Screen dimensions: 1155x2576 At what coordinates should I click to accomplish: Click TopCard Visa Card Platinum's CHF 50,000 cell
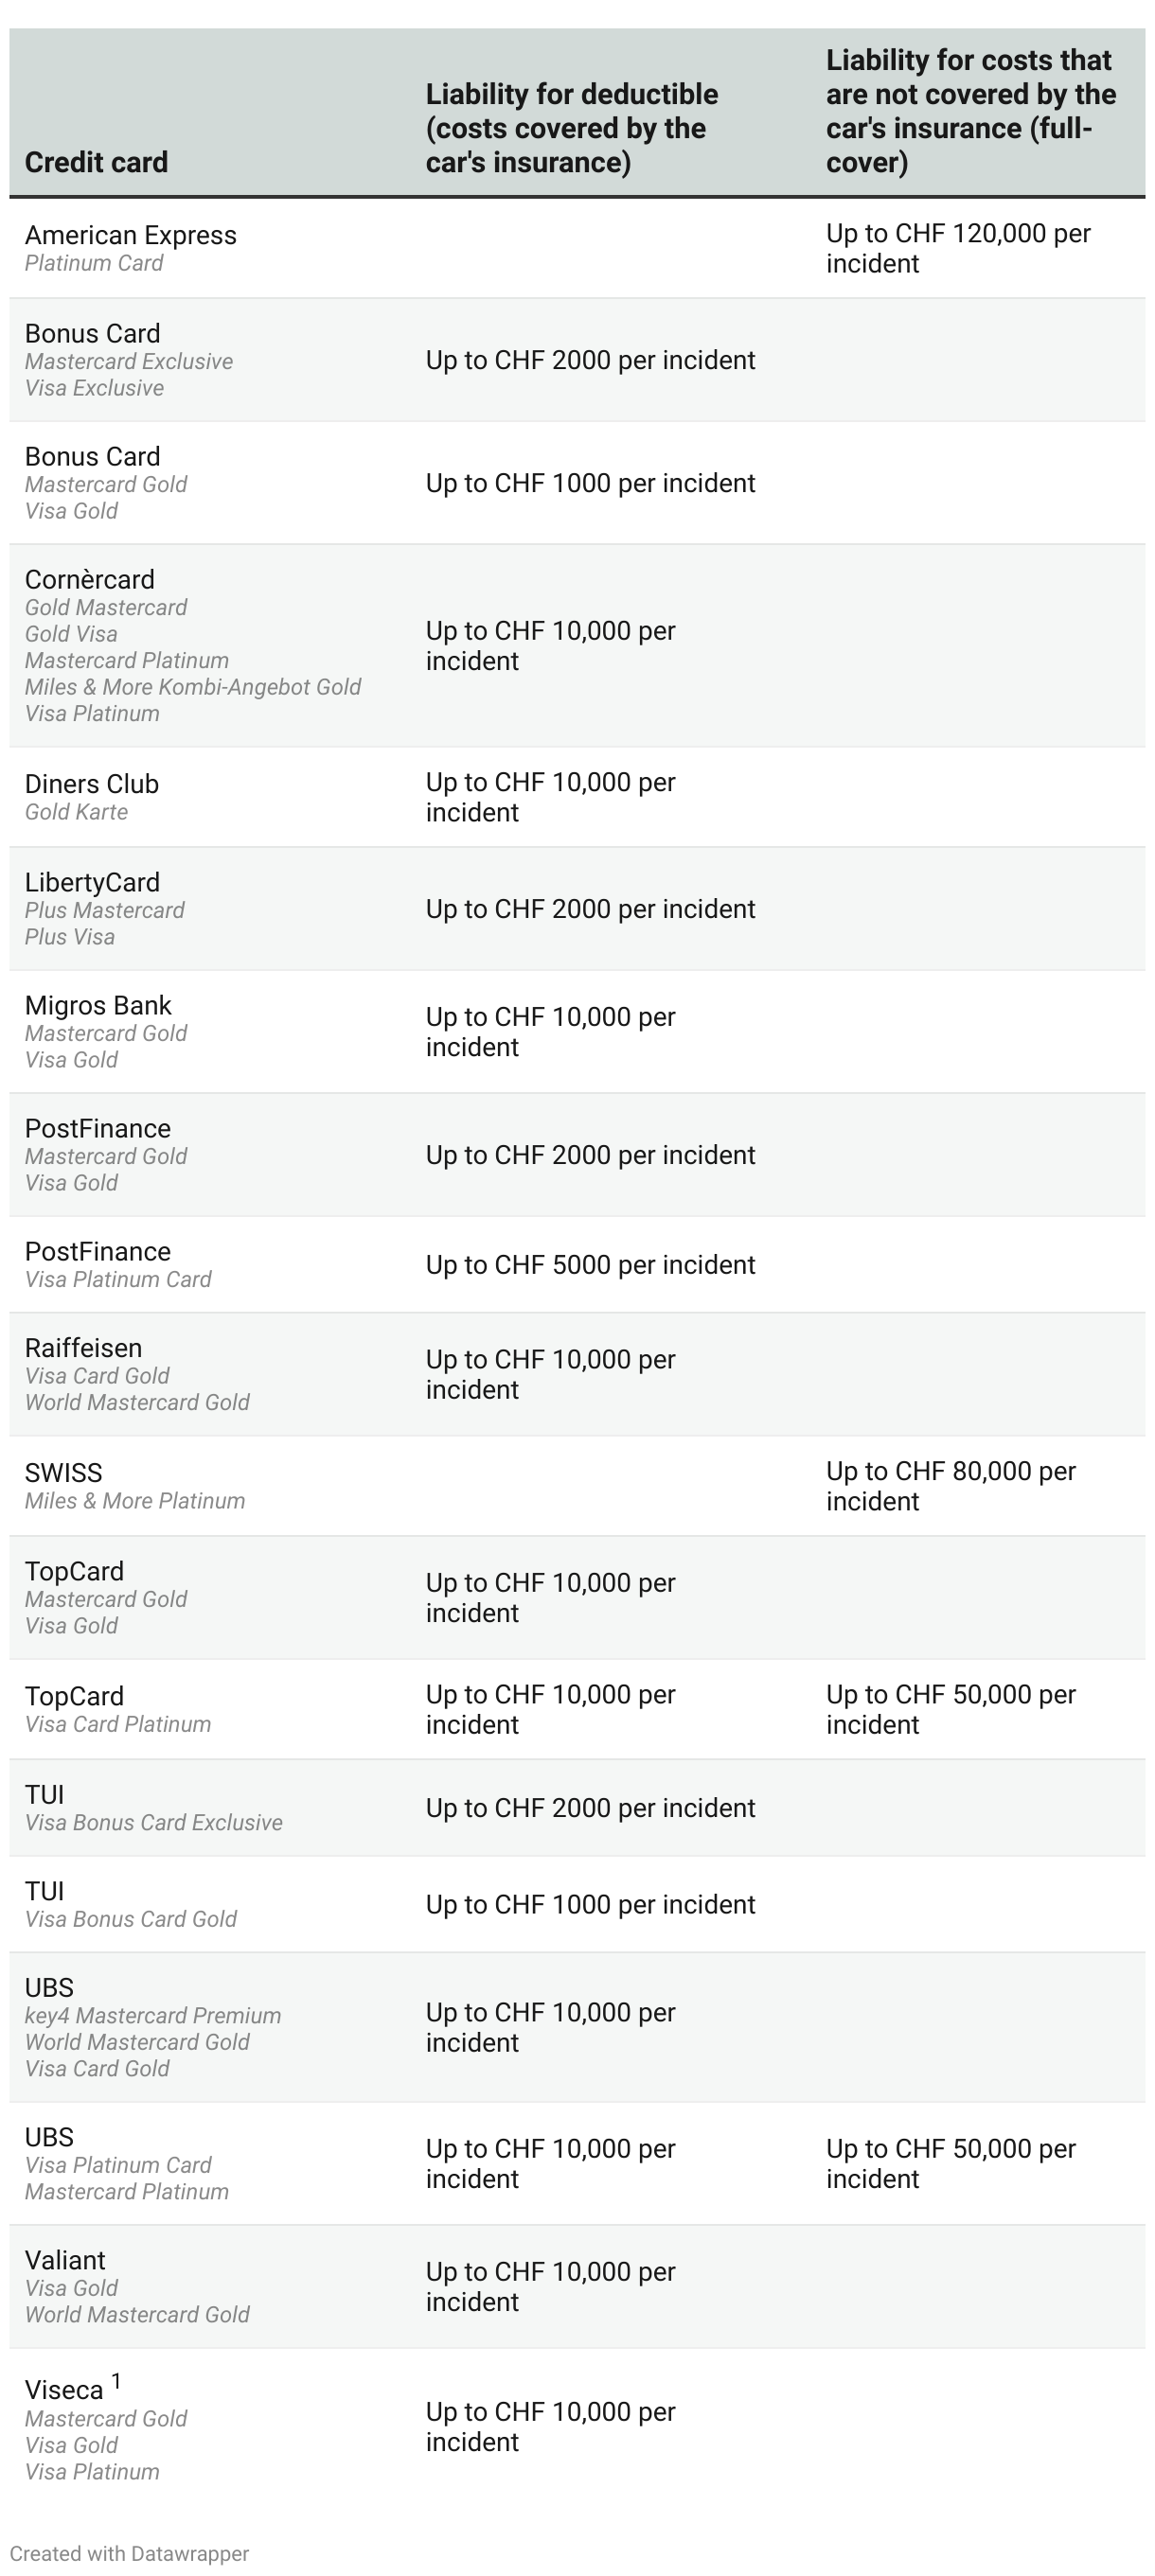tap(950, 1709)
